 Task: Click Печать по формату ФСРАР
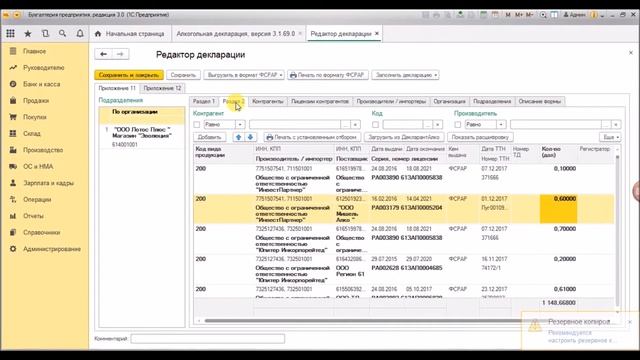point(328,75)
